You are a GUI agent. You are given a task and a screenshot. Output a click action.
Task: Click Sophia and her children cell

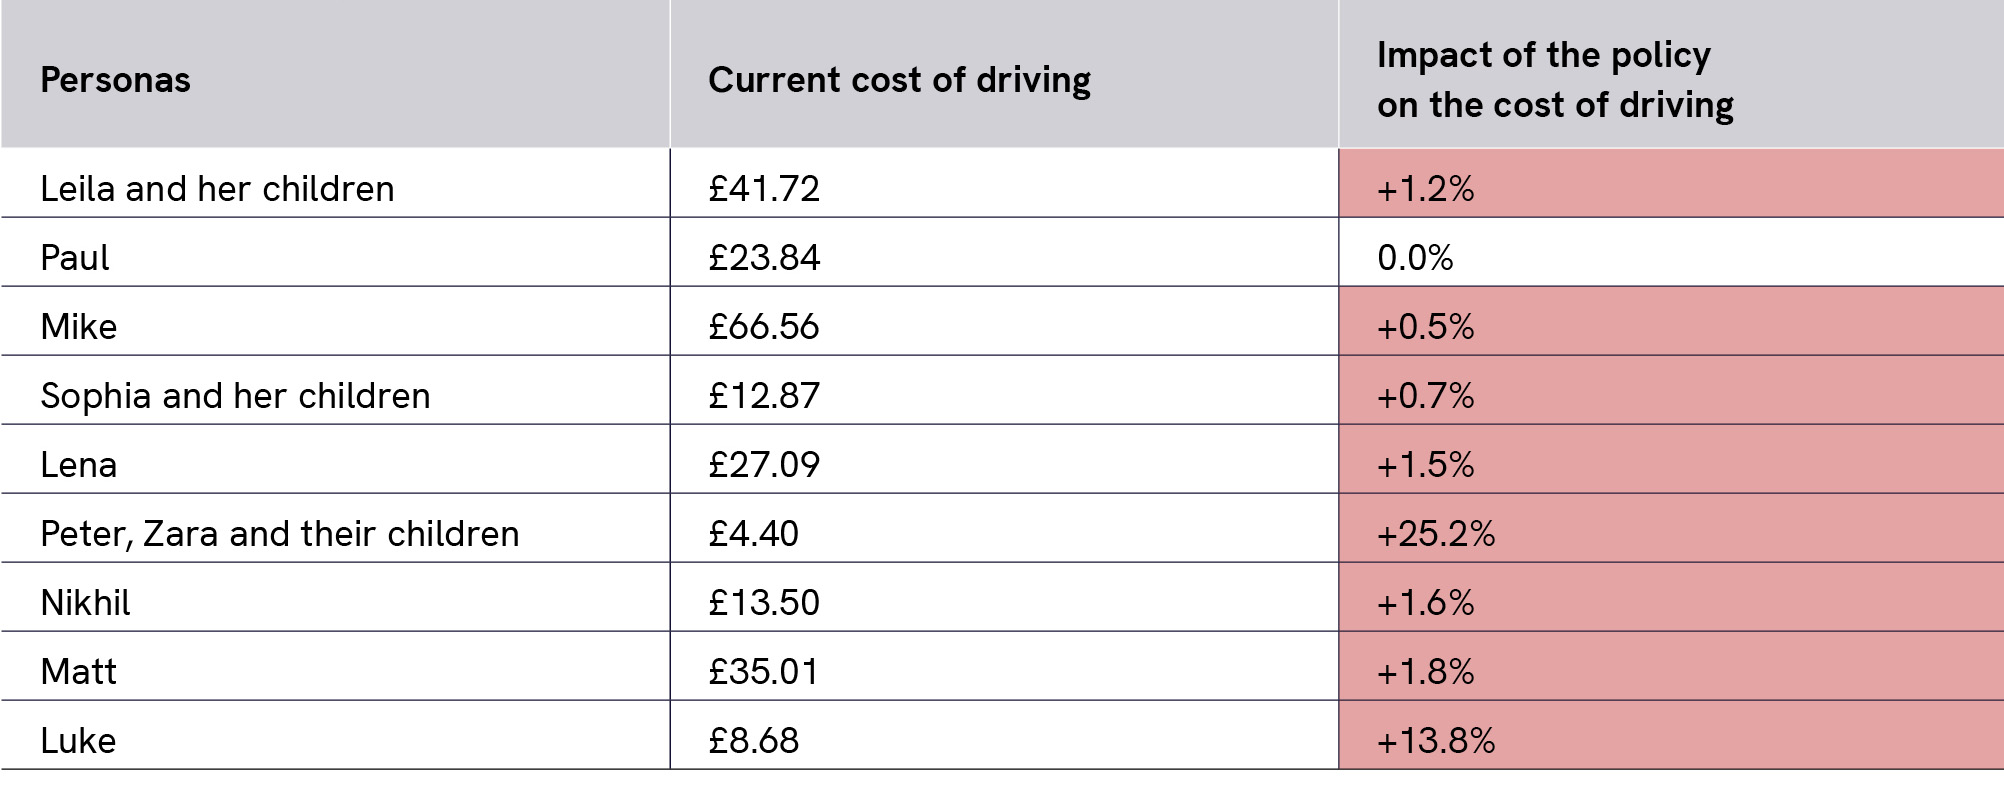coord(235,396)
